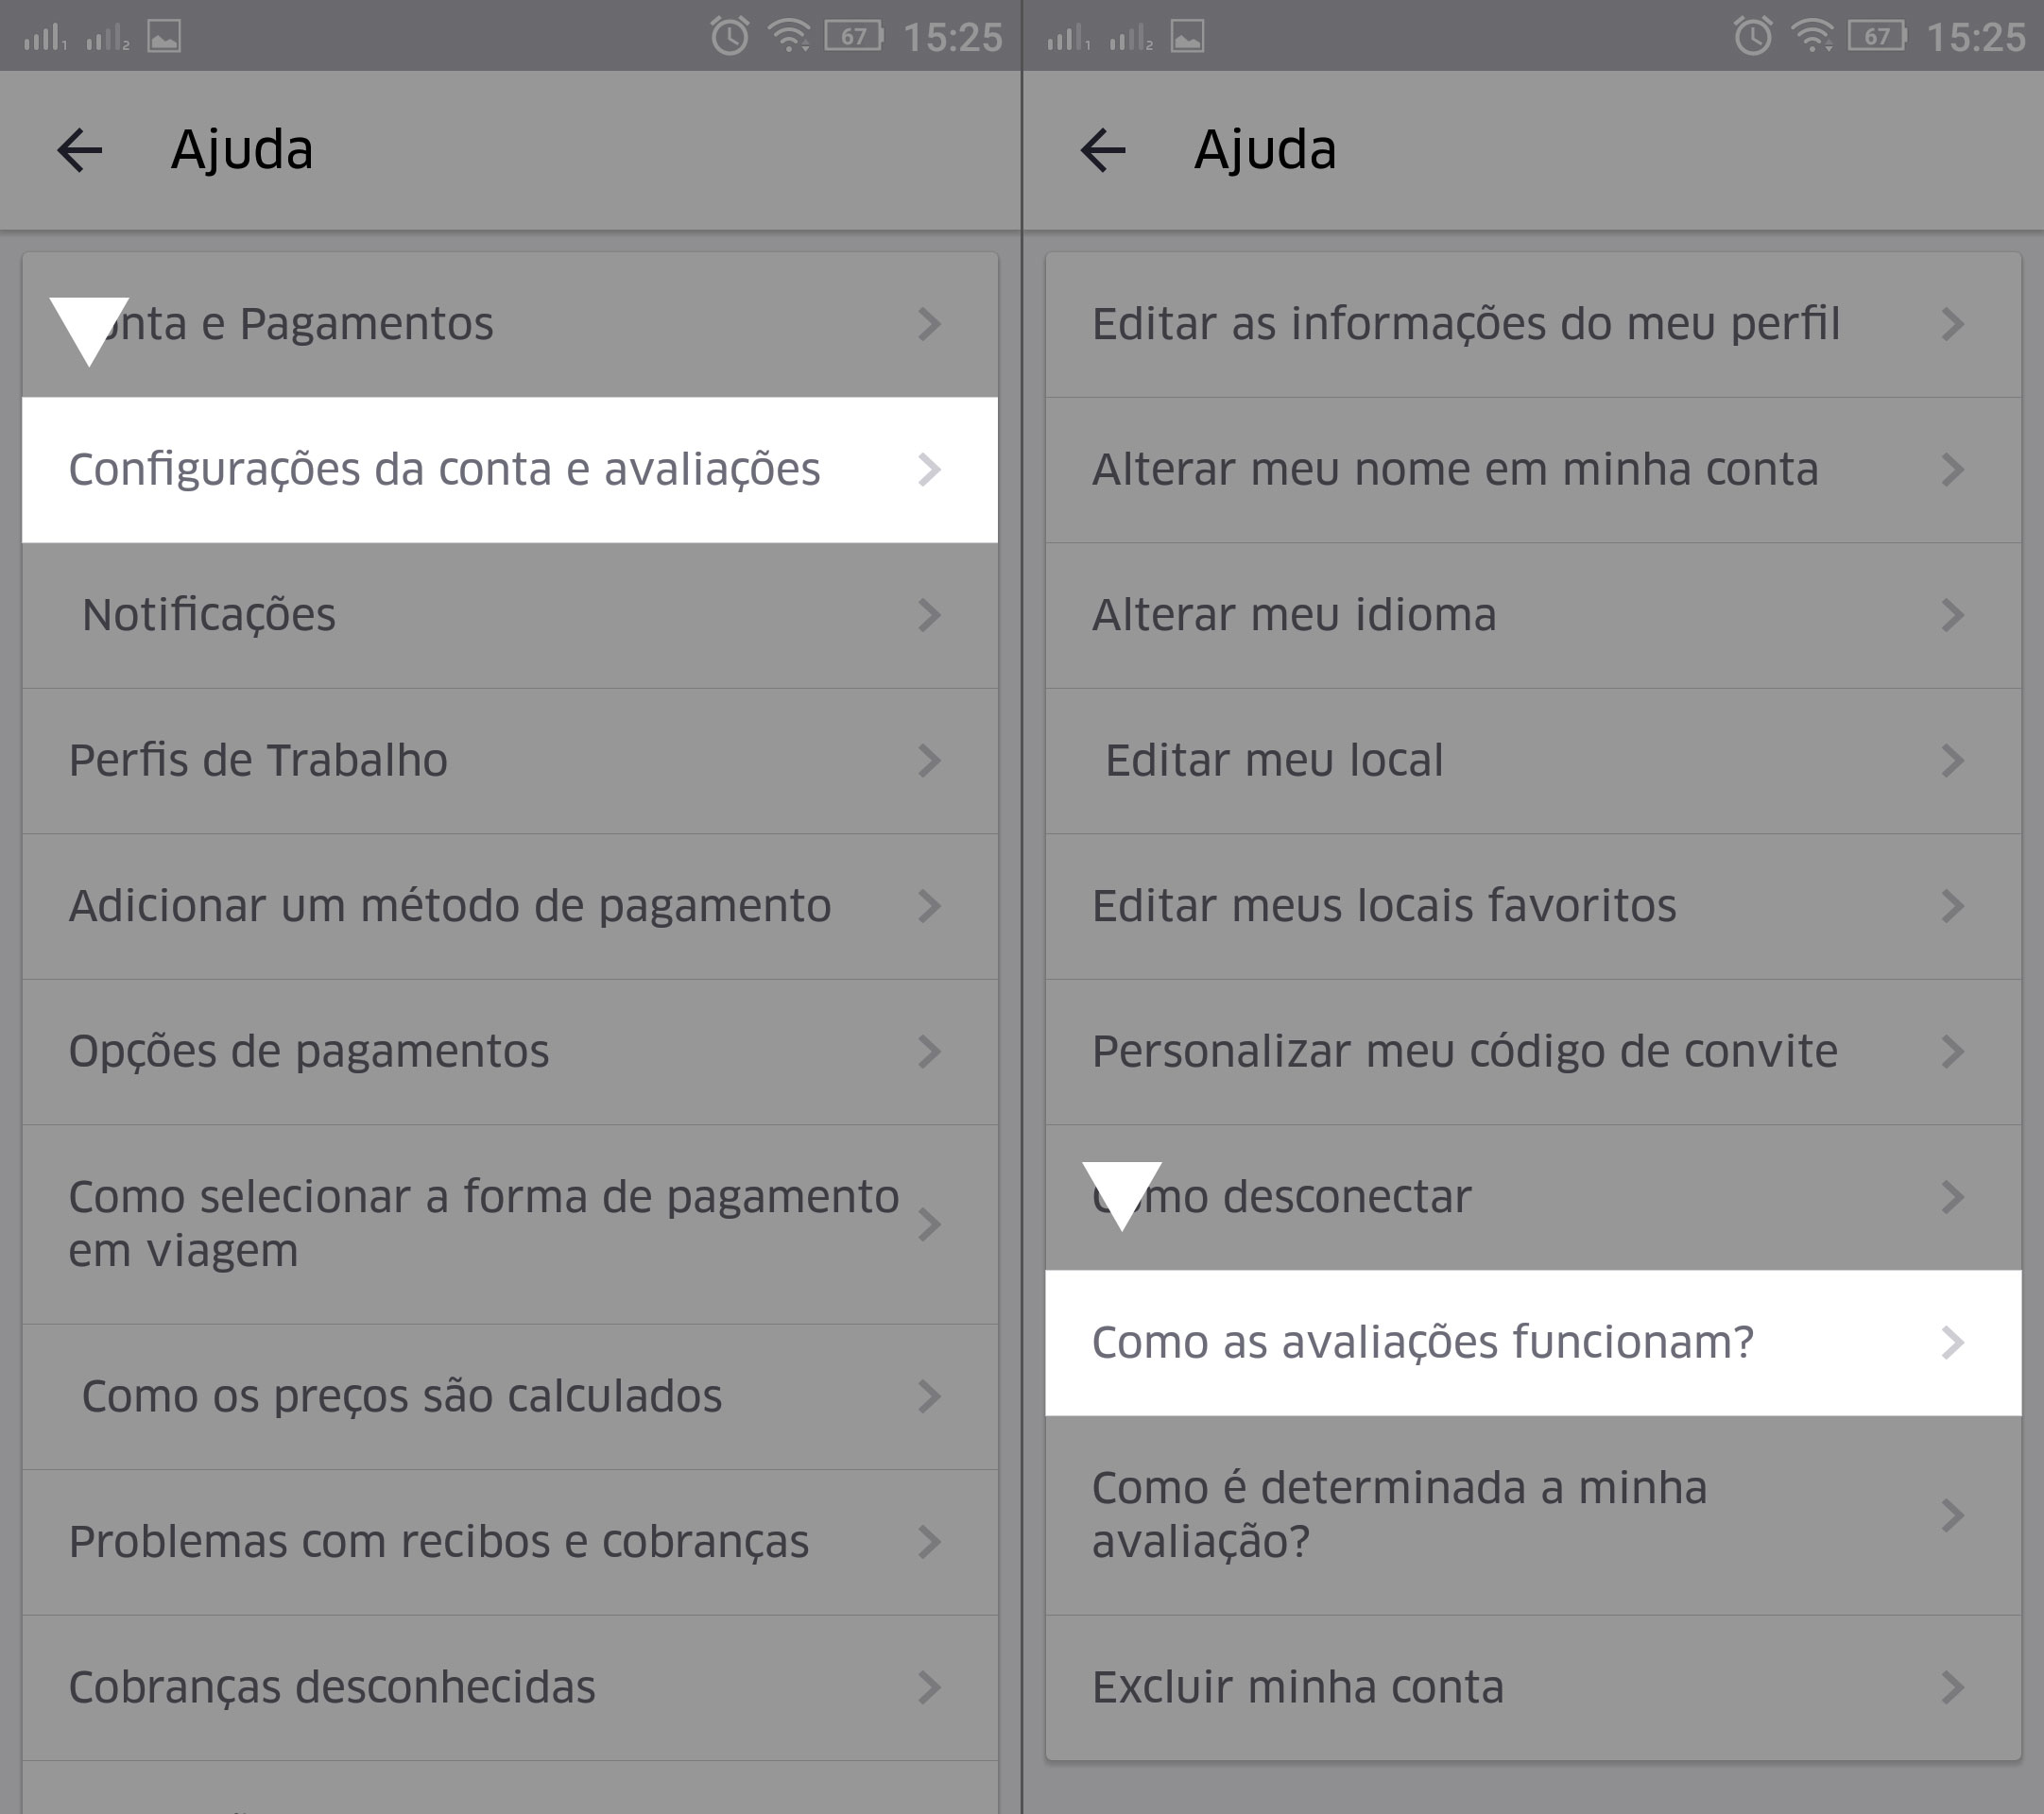Click the chevron next to Alterar meu idioma
2044x1814 pixels.
point(1952,615)
